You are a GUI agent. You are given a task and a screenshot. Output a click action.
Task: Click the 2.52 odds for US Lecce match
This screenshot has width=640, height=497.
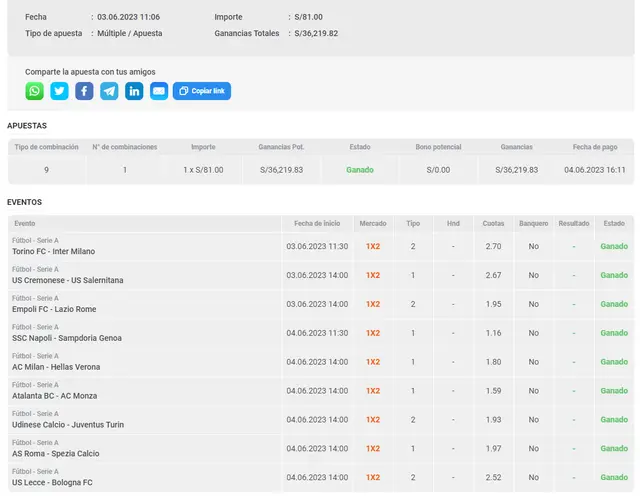(x=493, y=478)
